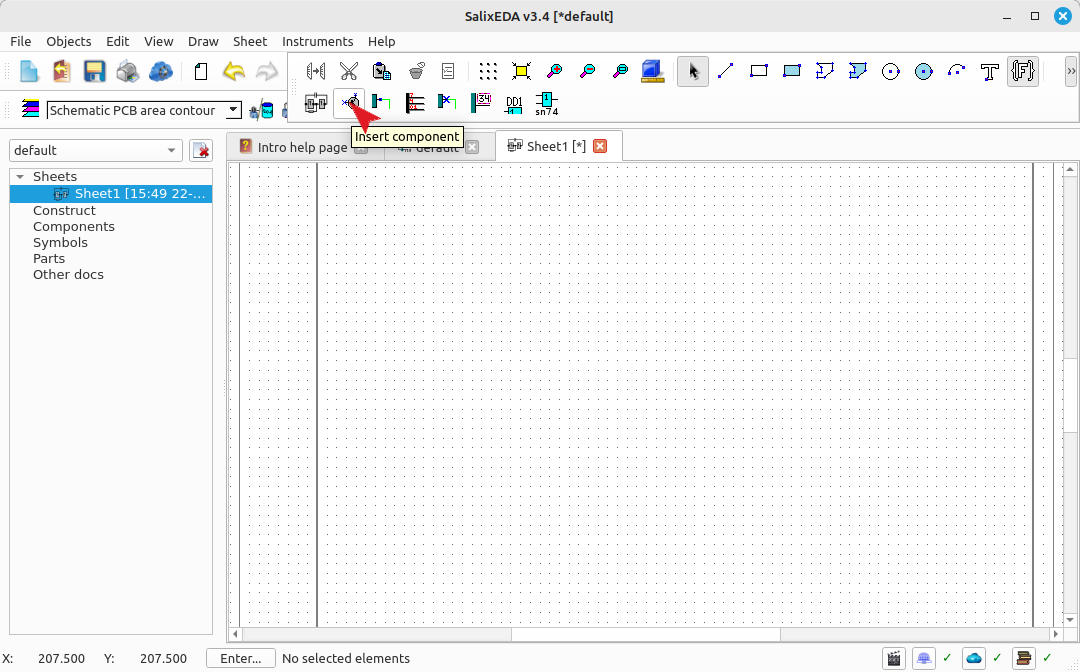Zoom in with the plus magnifier
The image size is (1080, 672).
[x=554, y=71]
